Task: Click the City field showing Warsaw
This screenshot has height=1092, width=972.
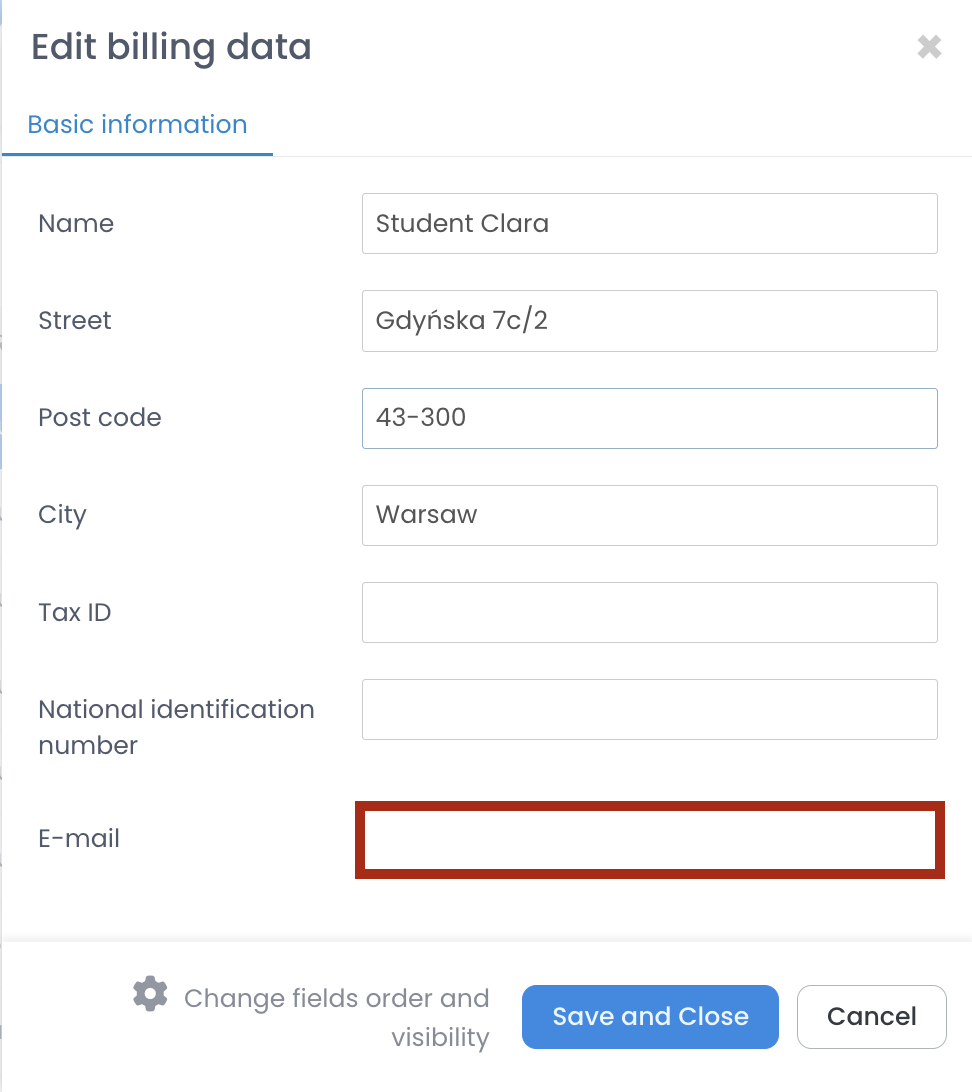Action: [649, 515]
